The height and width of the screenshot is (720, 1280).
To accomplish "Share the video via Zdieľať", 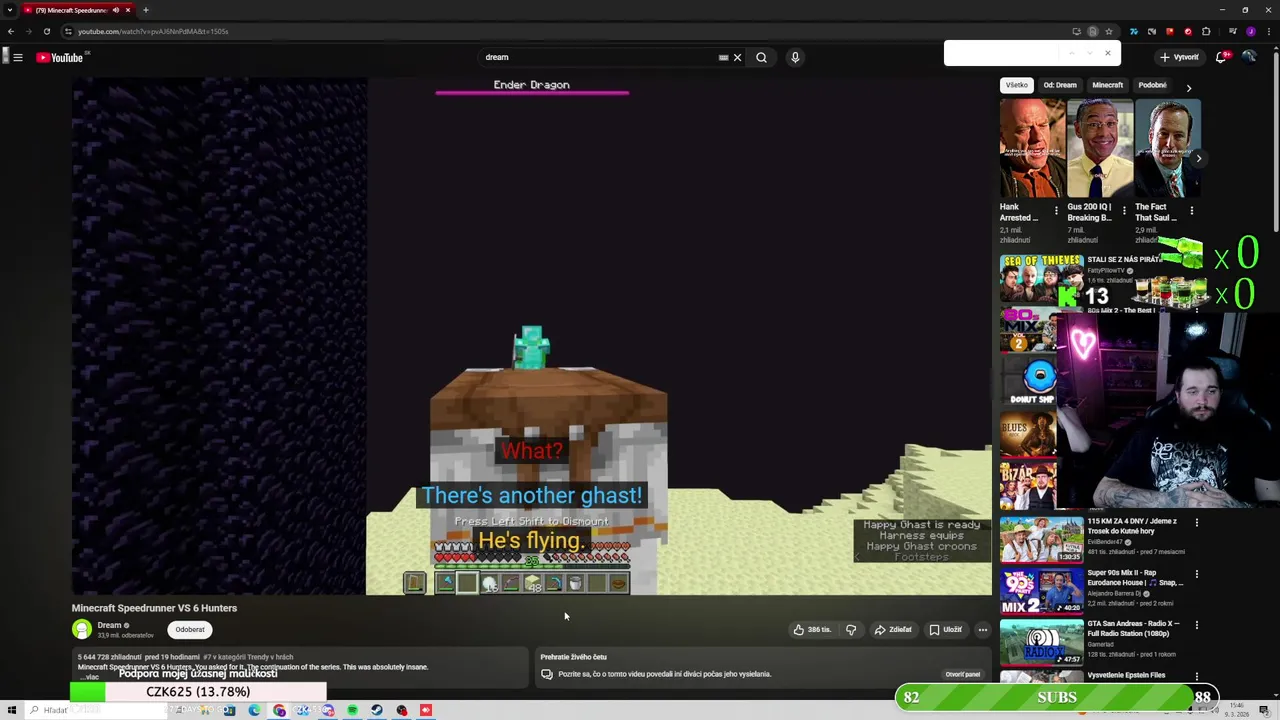I will tap(893, 630).
